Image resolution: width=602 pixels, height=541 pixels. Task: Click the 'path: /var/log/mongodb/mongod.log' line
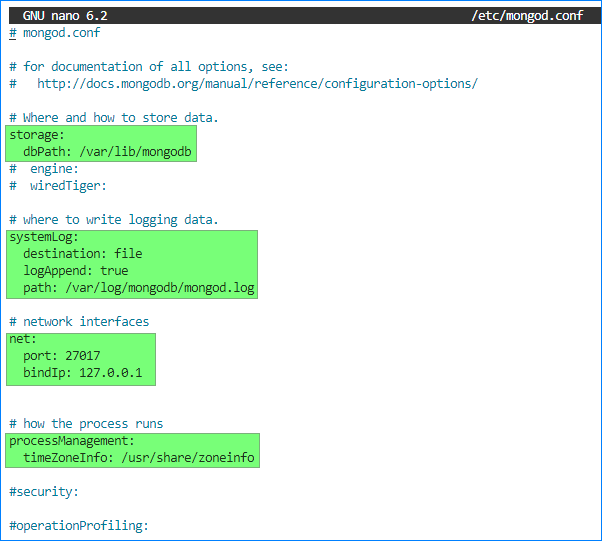(139, 288)
